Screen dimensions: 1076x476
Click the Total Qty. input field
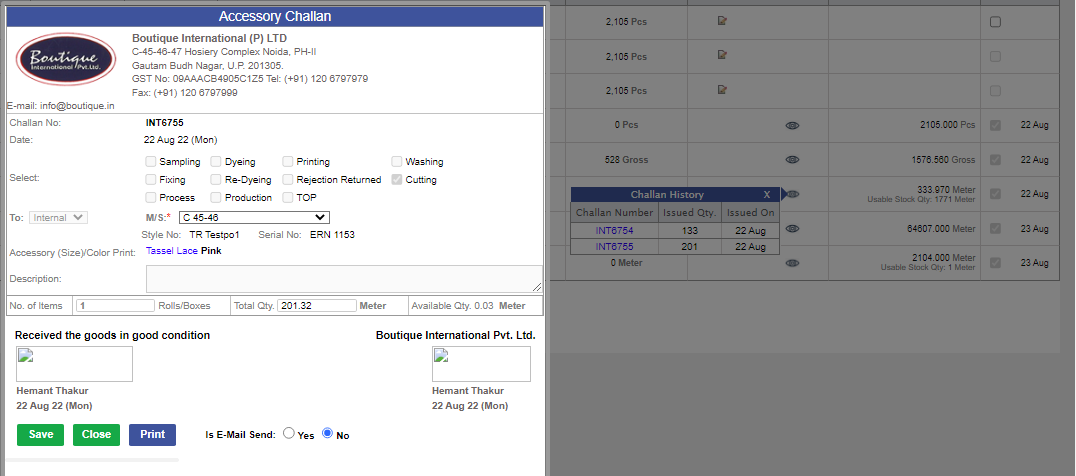pyautogui.click(x=317, y=306)
